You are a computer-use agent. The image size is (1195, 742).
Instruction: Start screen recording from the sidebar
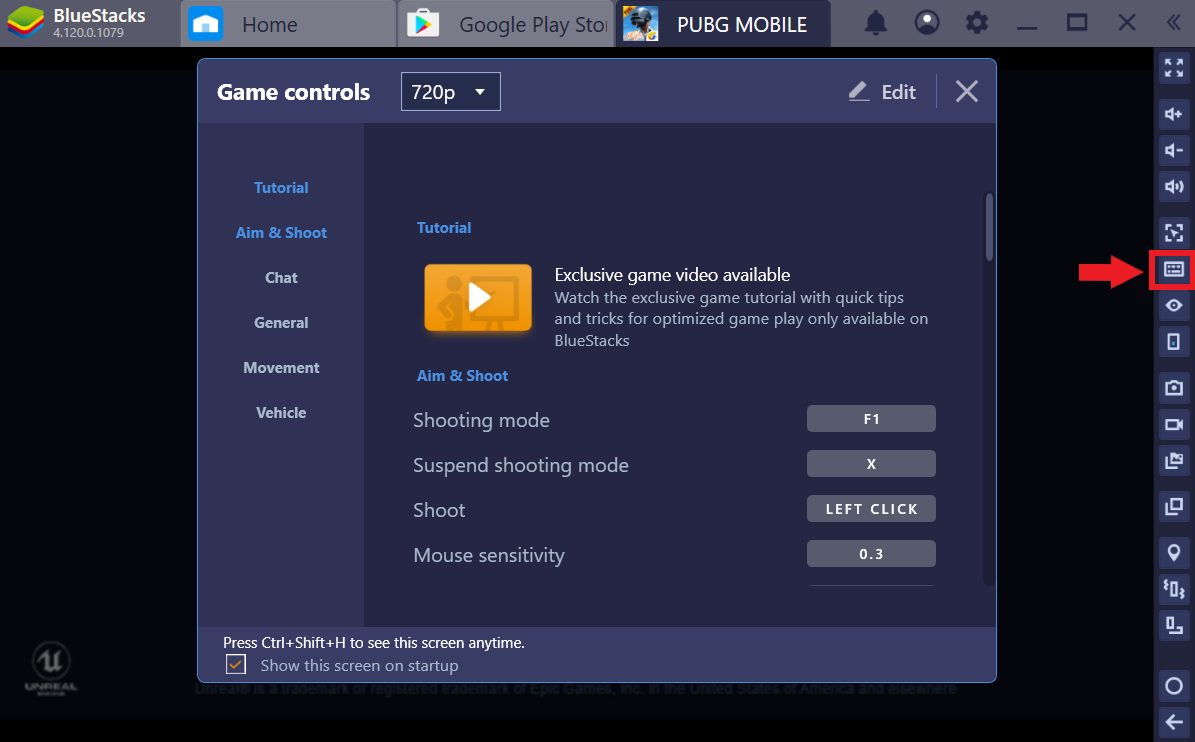[1174, 424]
